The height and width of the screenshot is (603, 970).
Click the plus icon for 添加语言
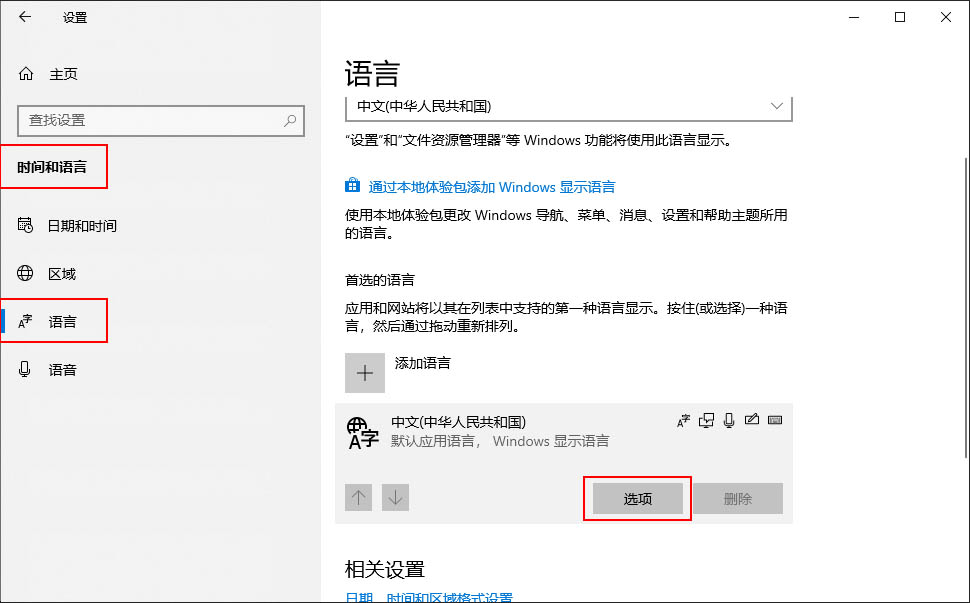(365, 373)
